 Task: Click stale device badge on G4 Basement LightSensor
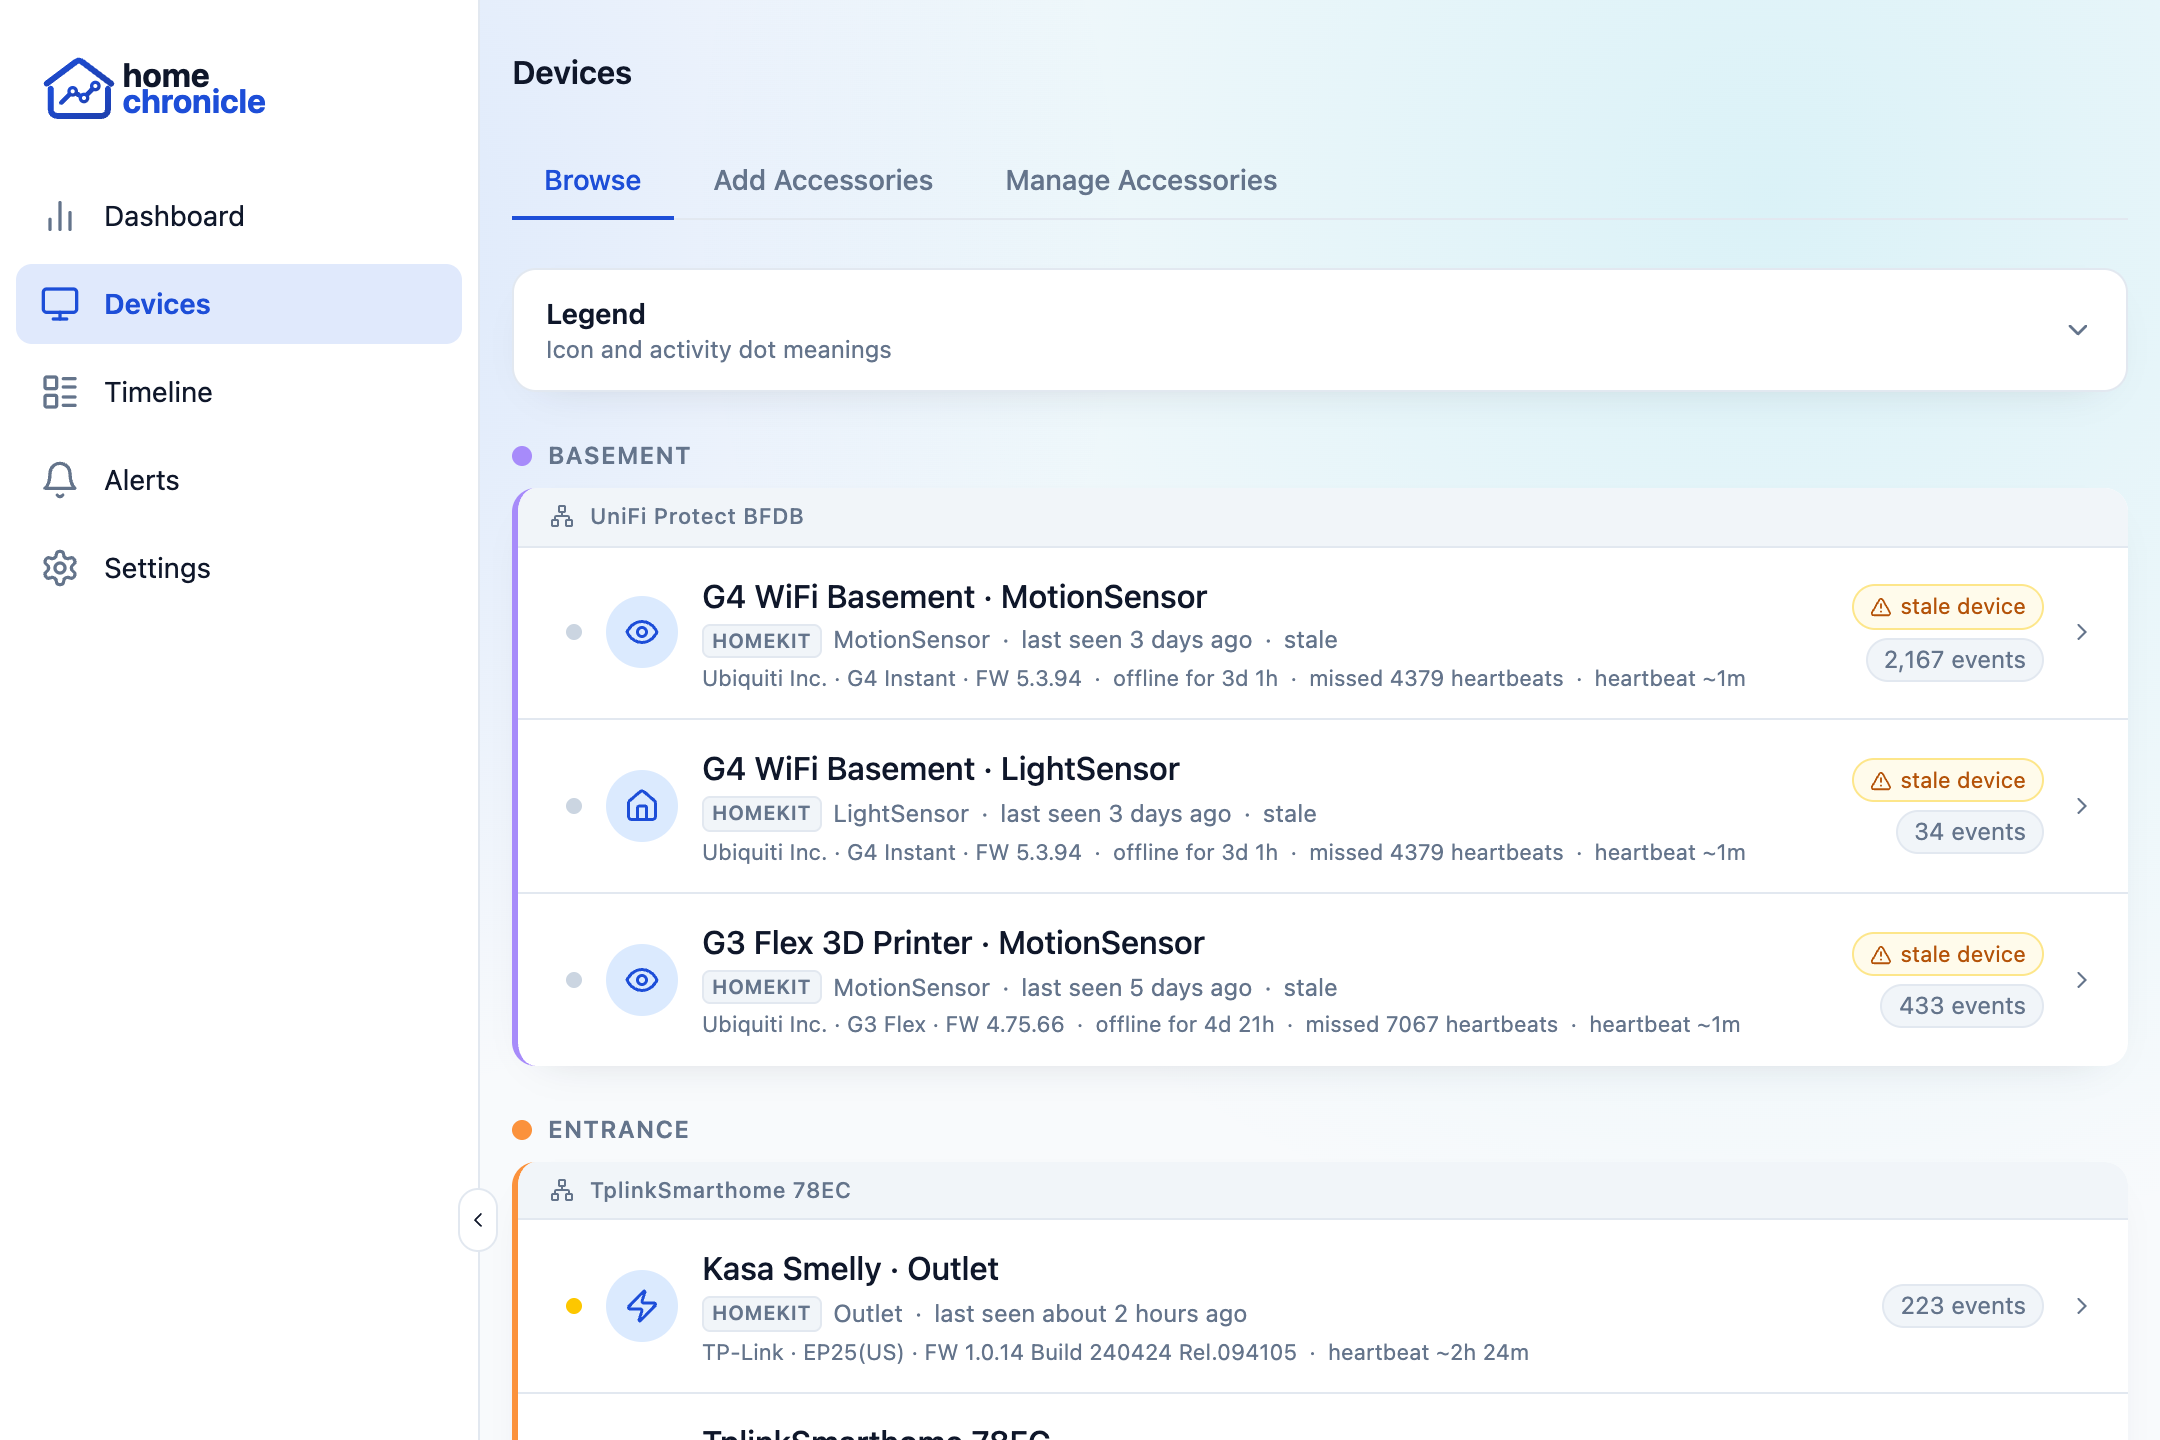click(1948, 781)
